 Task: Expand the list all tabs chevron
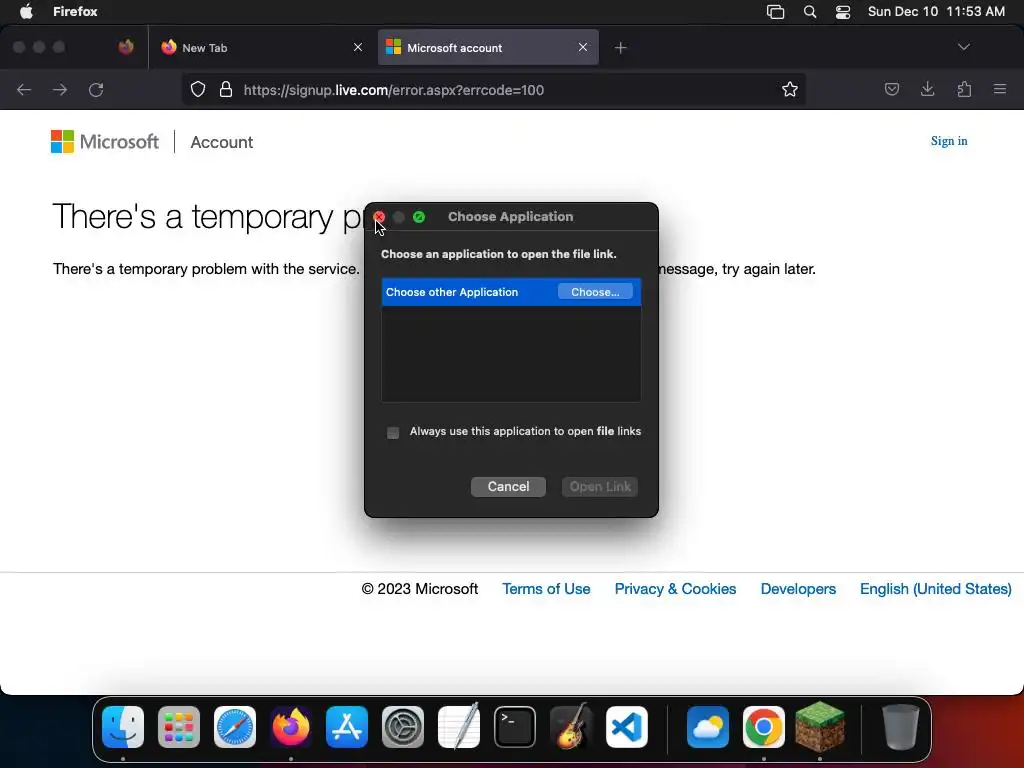point(963,47)
